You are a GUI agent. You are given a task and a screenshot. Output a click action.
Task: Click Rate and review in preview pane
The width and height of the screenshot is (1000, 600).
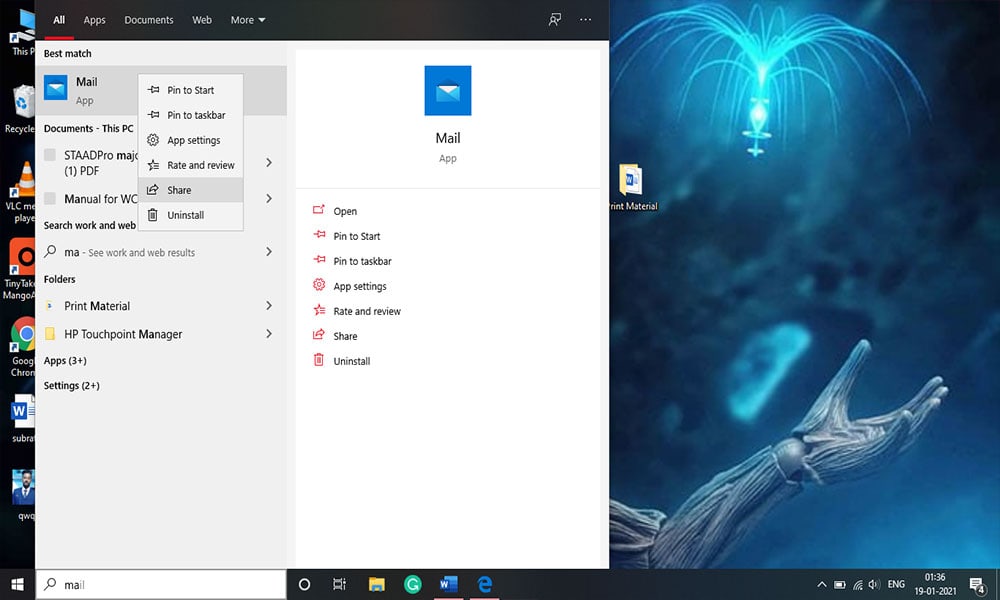click(x=367, y=311)
